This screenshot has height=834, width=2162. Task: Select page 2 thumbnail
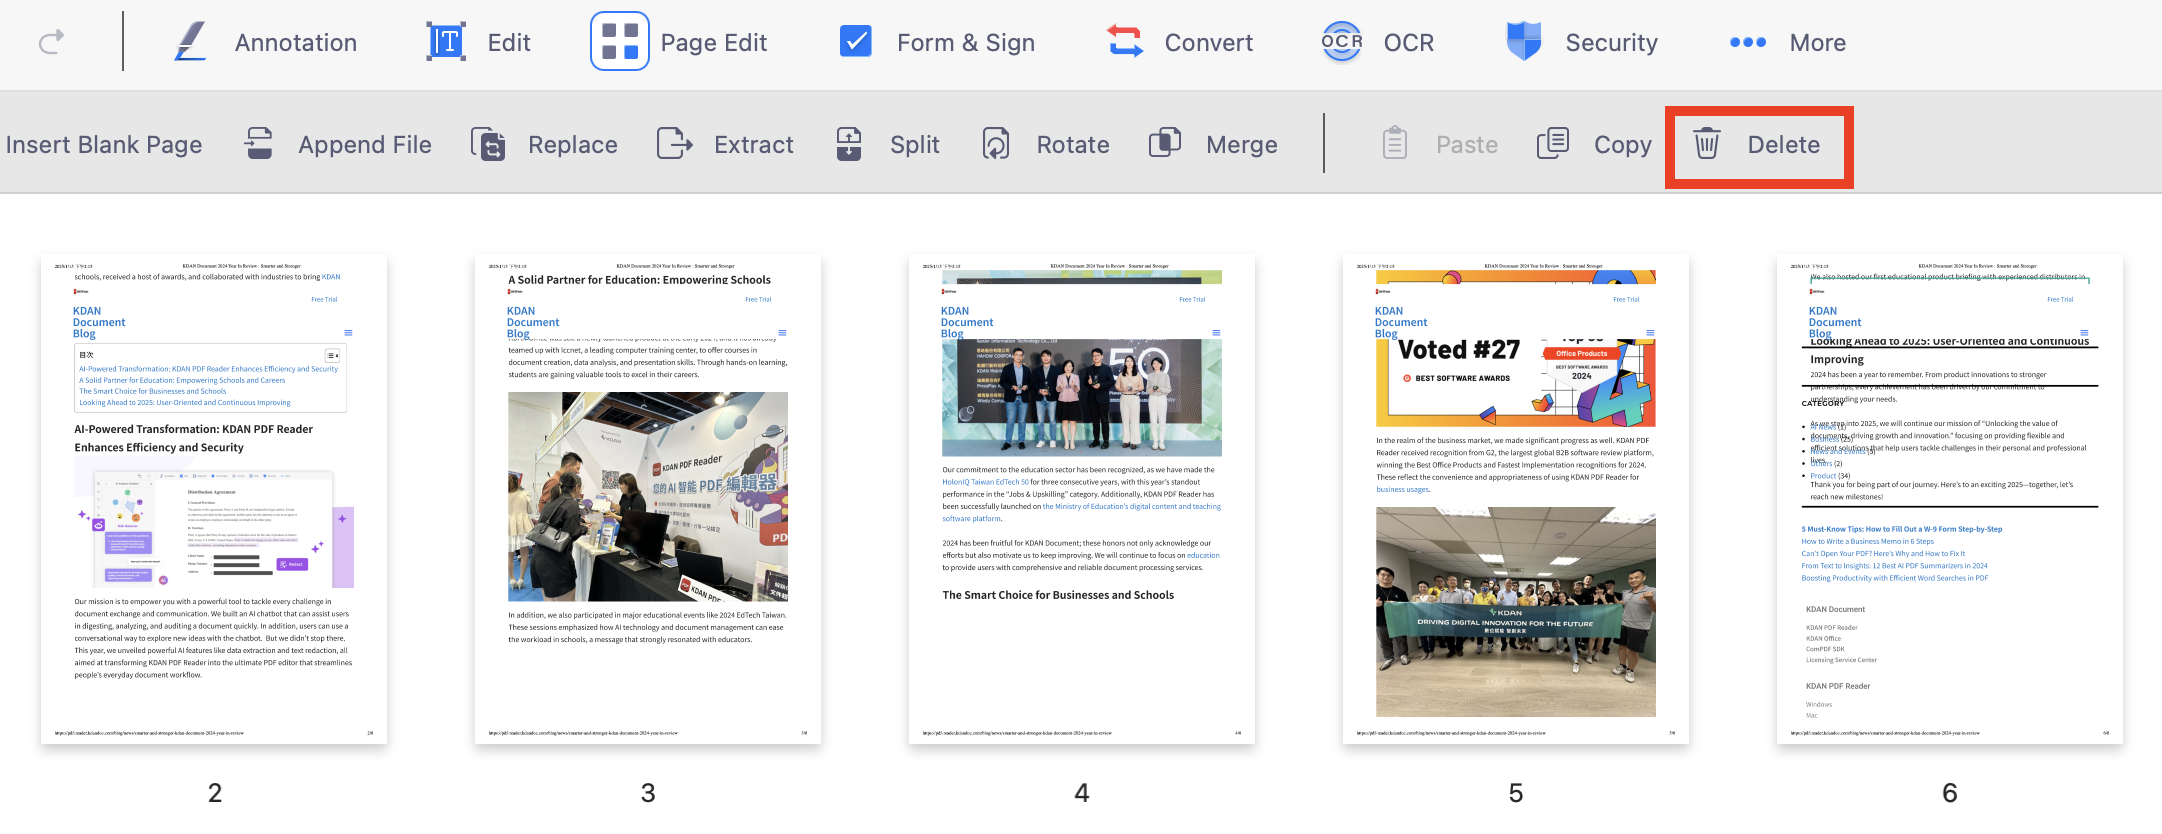(x=214, y=499)
